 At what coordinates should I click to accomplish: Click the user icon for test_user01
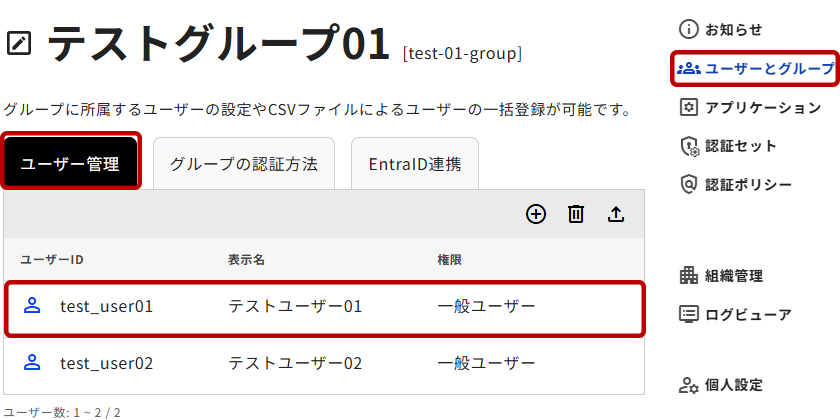tap(32, 306)
